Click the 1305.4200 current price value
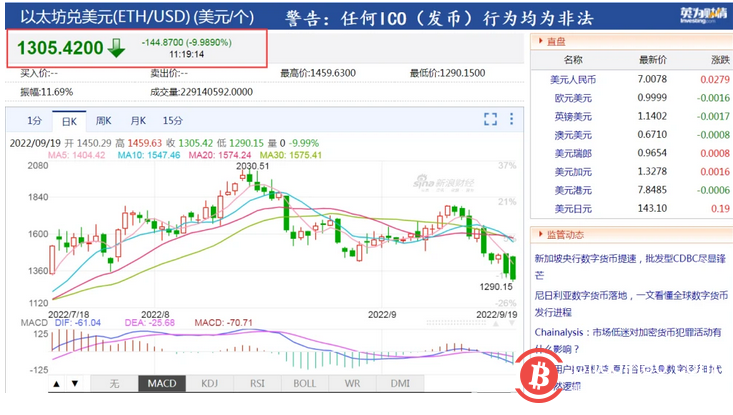 (x=60, y=48)
